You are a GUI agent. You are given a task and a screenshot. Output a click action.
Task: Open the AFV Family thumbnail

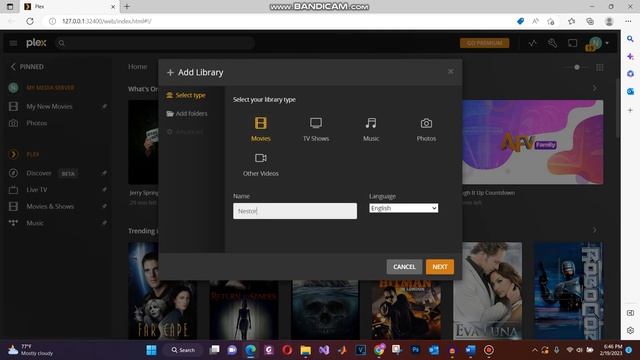[533, 142]
